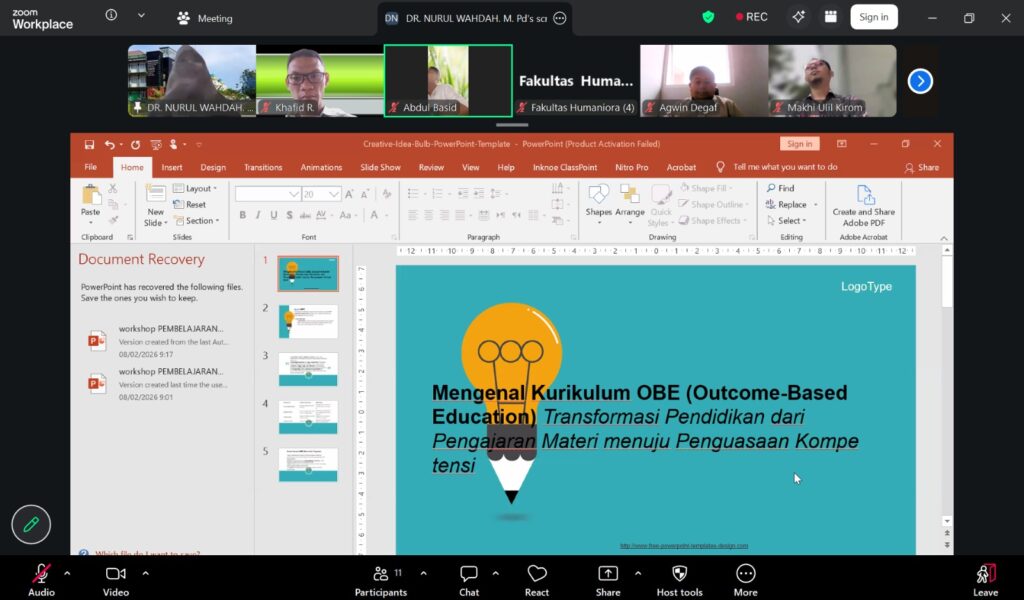Open the Insert ribbon tab
Image resolution: width=1024 pixels, height=600 pixels.
pos(172,167)
